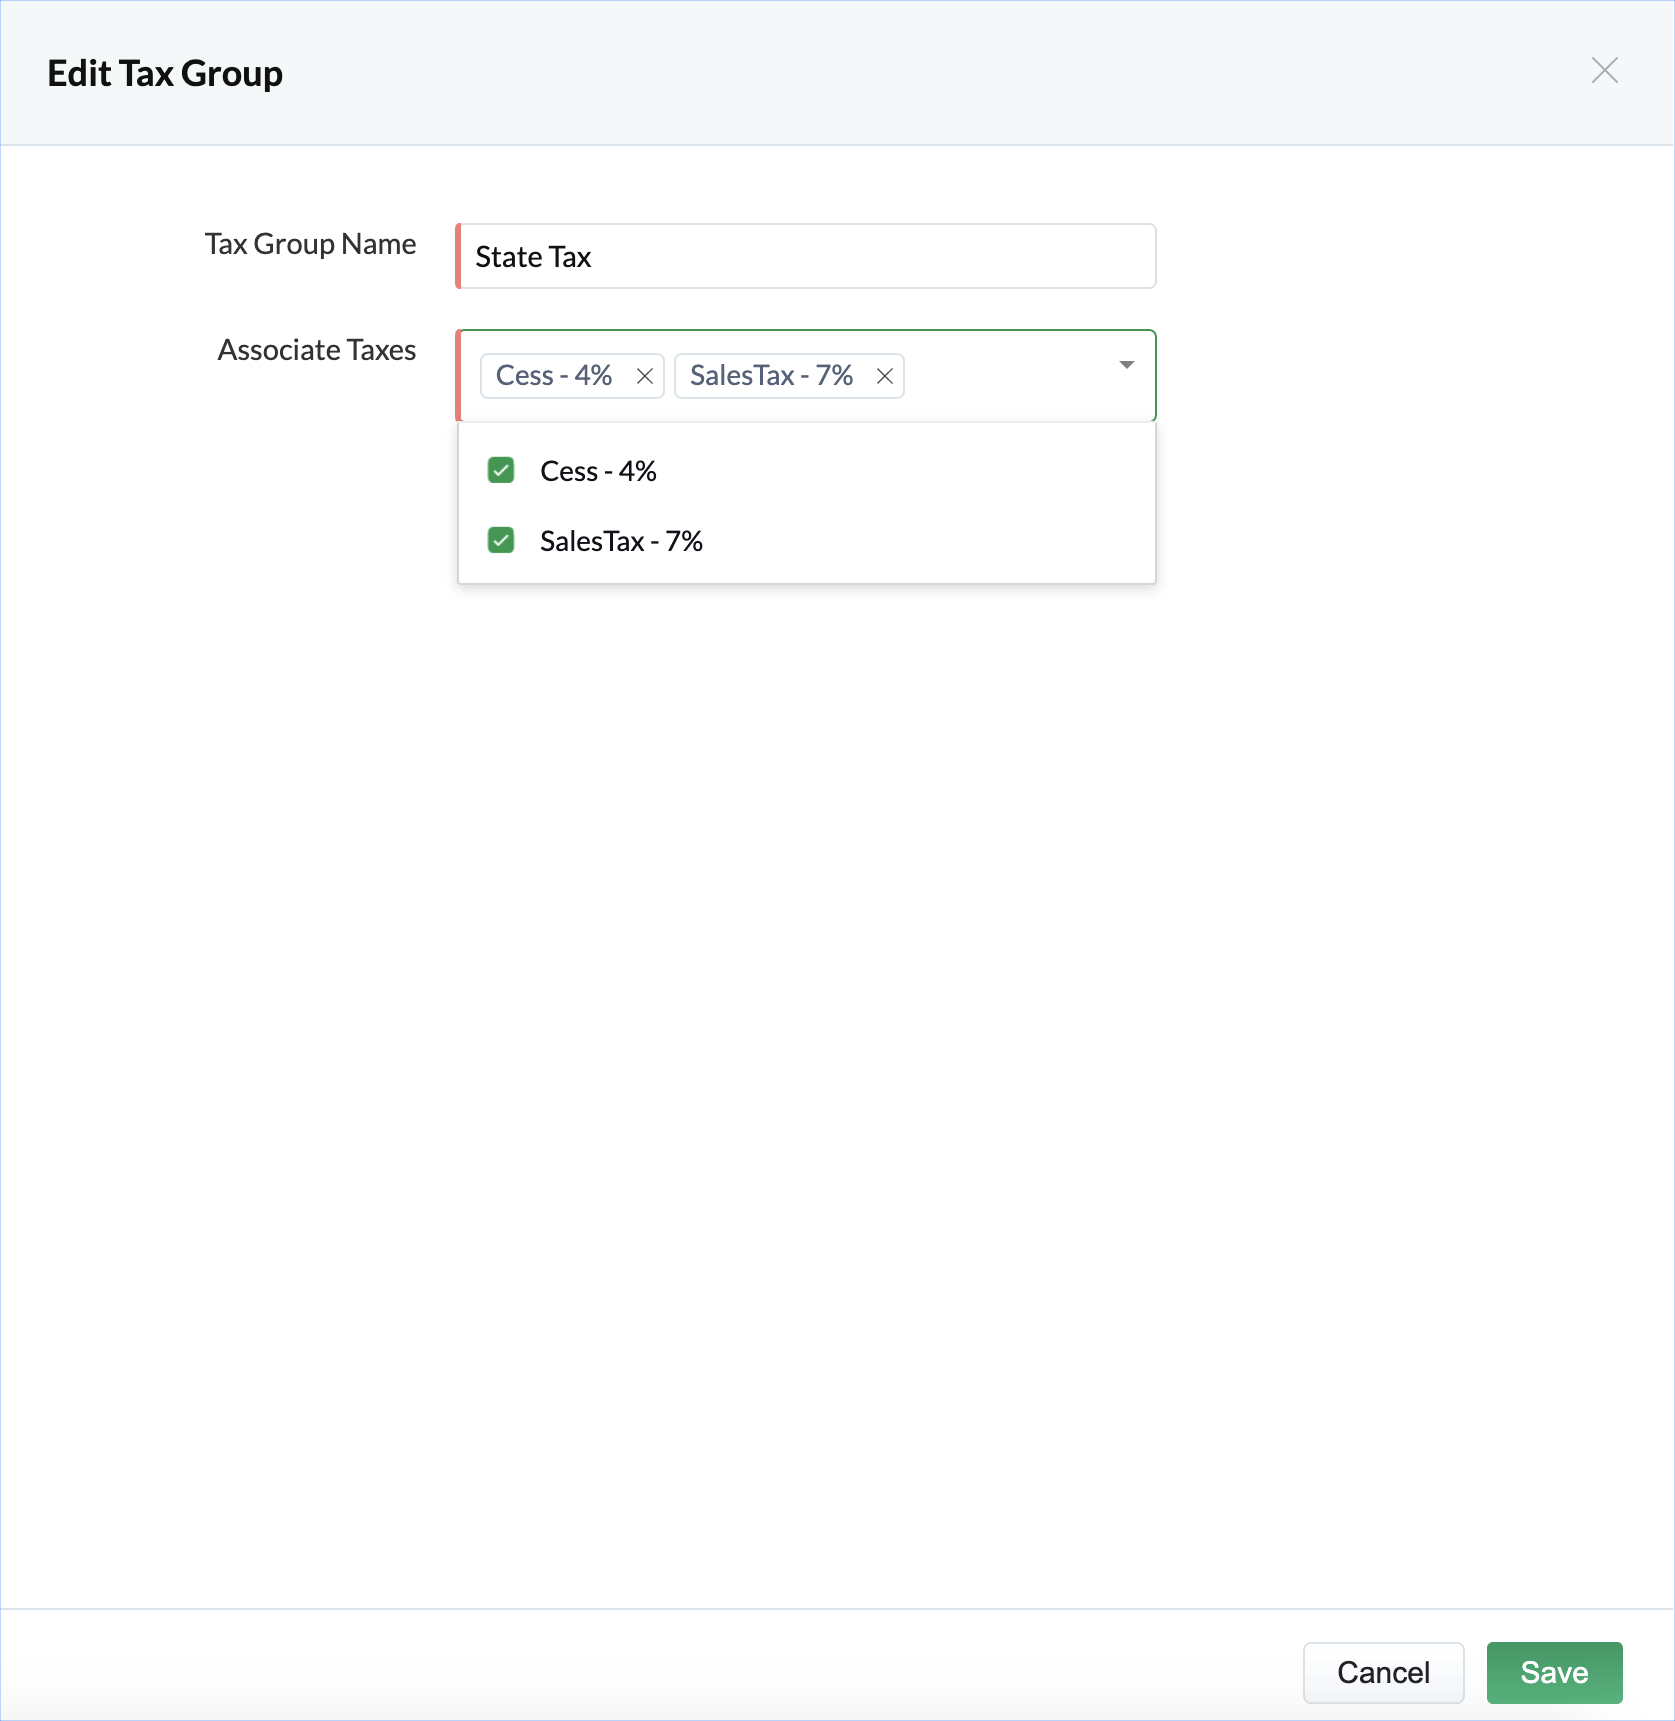Uncheck the Cess - 4% checkbox
The height and width of the screenshot is (1721, 1675).
pyautogui.click(x=501, y=470)
